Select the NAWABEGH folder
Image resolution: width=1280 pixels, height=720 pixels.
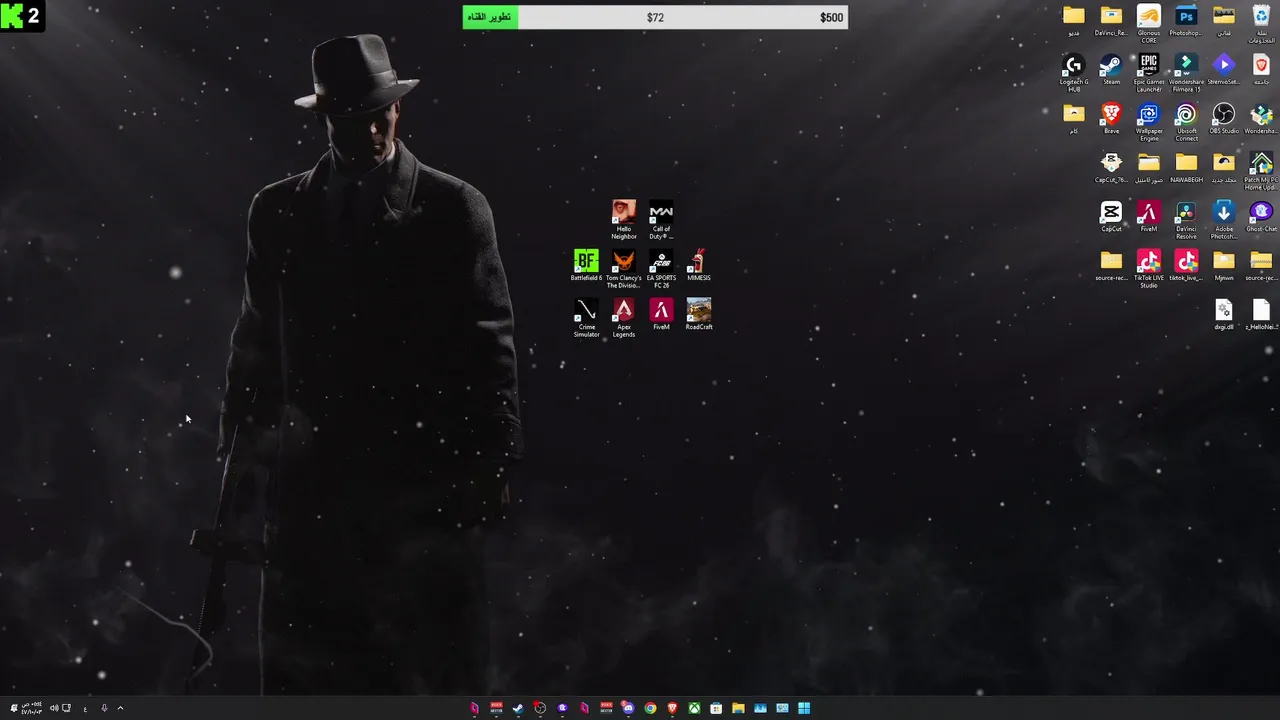point(1186,167)
